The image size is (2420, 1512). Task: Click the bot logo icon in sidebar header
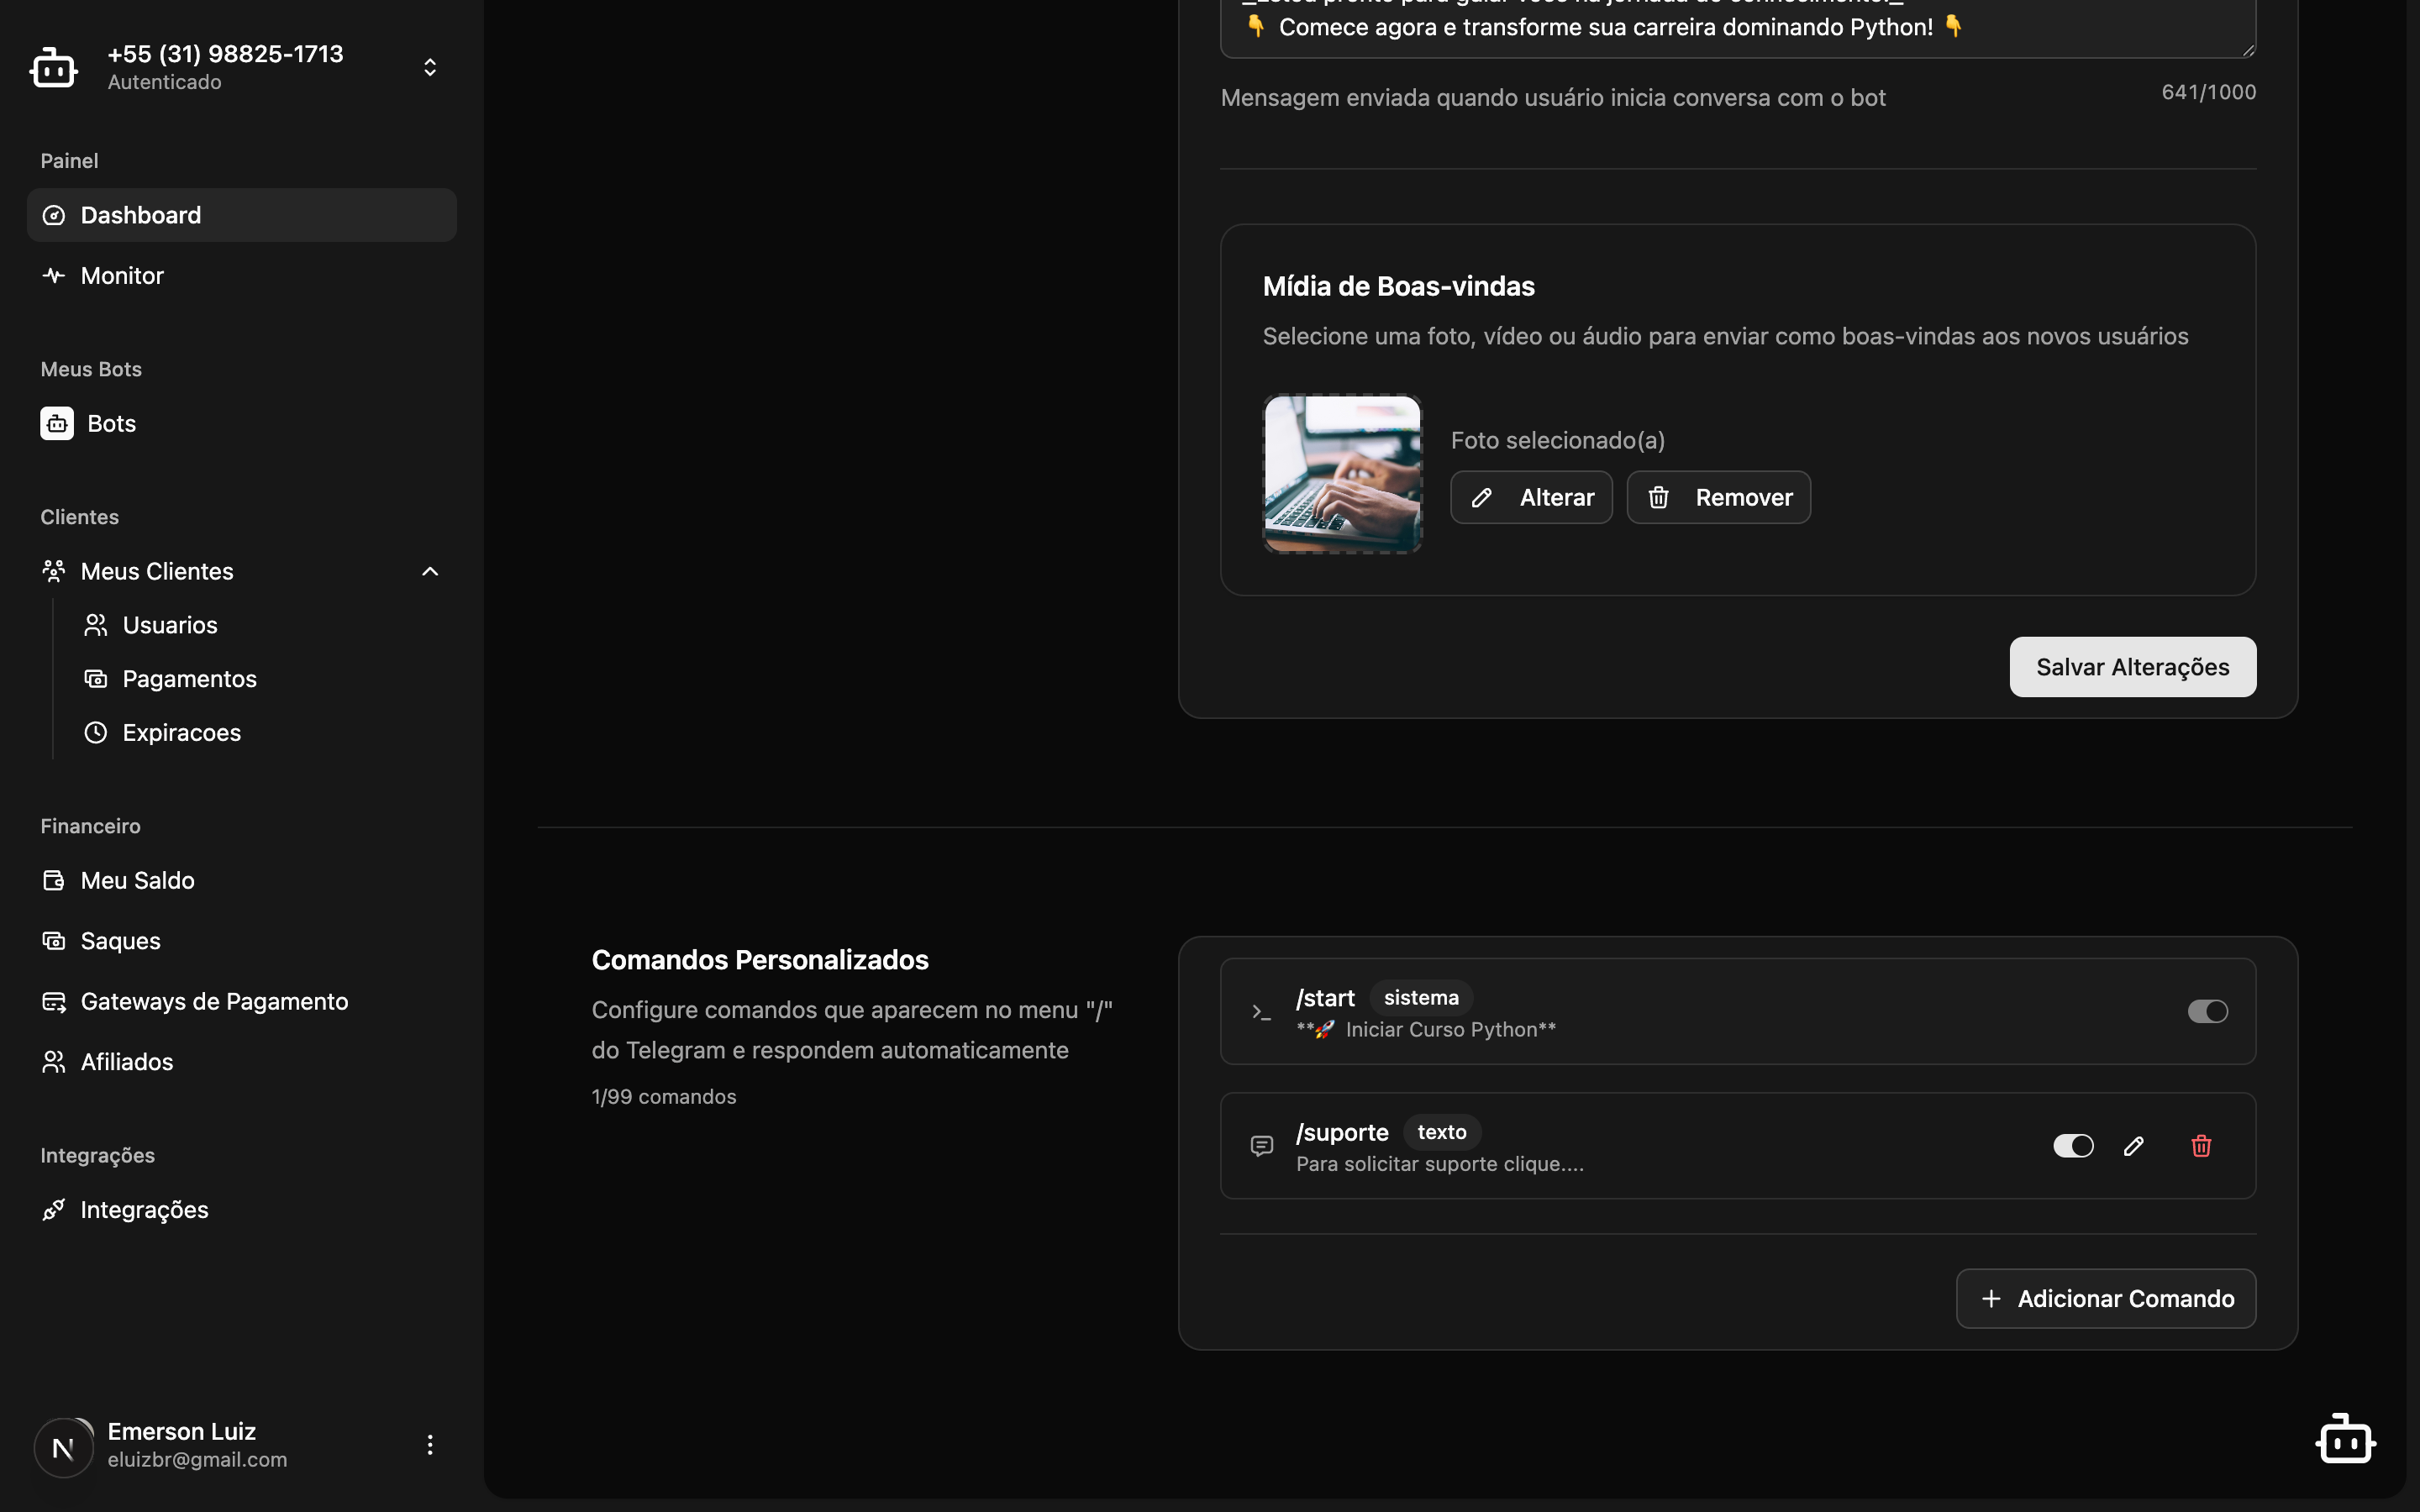(x=54, y=68)
